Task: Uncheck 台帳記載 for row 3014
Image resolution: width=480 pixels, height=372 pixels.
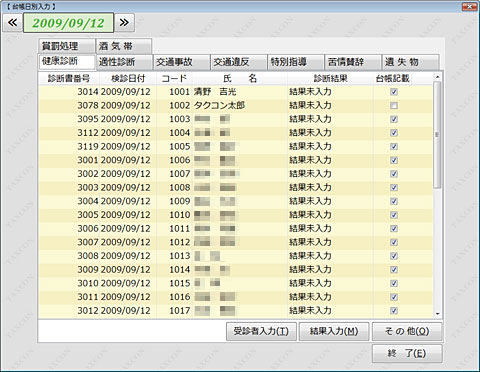Action: pos(394,92)
